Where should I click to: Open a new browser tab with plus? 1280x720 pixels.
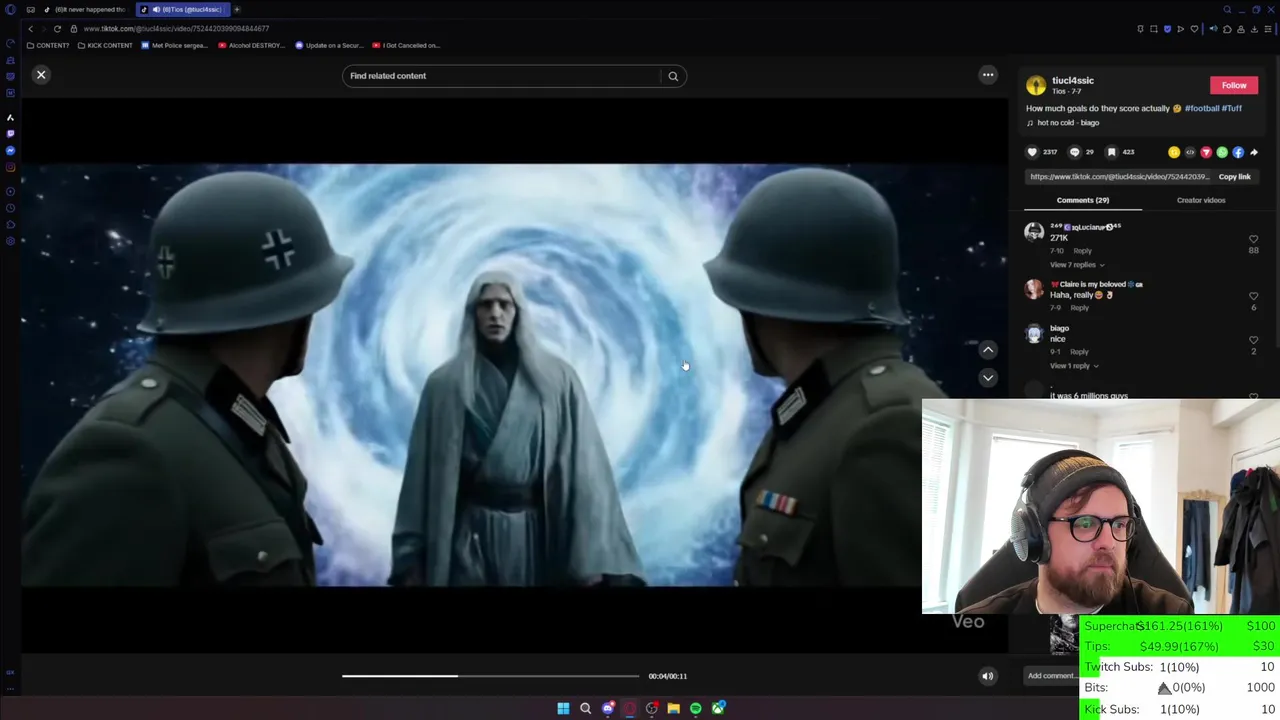237,10
